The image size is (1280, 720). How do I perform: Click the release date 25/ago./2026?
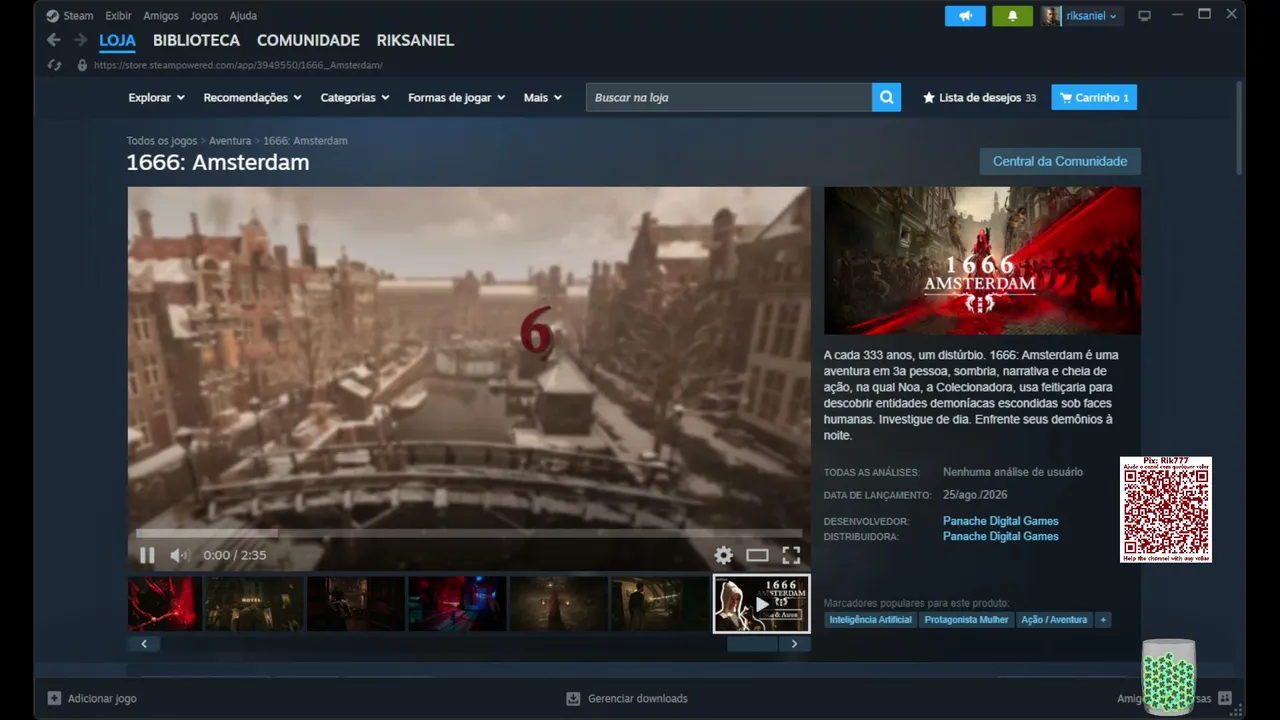click(975, 495)
